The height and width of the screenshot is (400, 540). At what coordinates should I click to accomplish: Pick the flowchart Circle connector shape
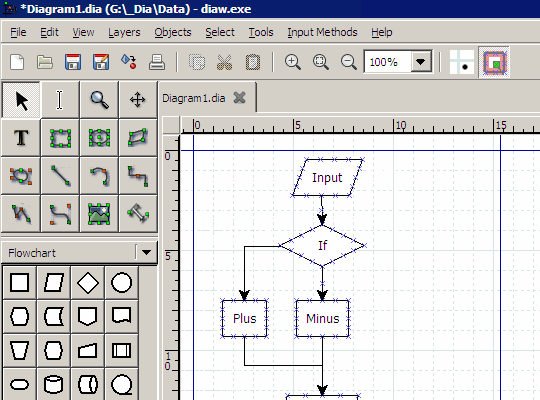122,283
